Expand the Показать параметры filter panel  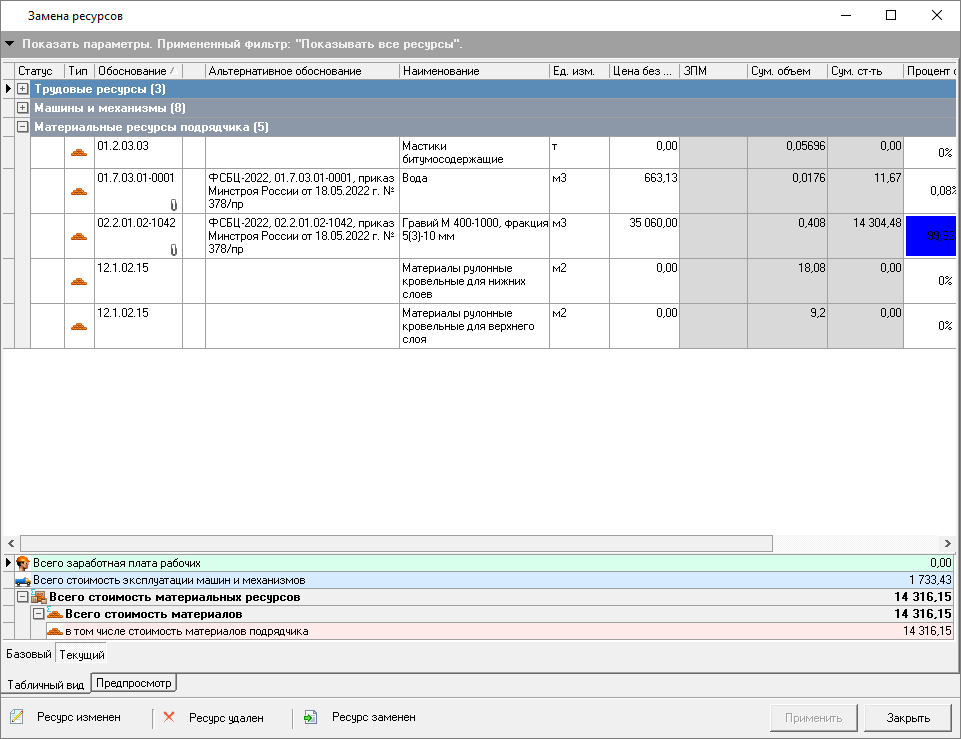9,44
